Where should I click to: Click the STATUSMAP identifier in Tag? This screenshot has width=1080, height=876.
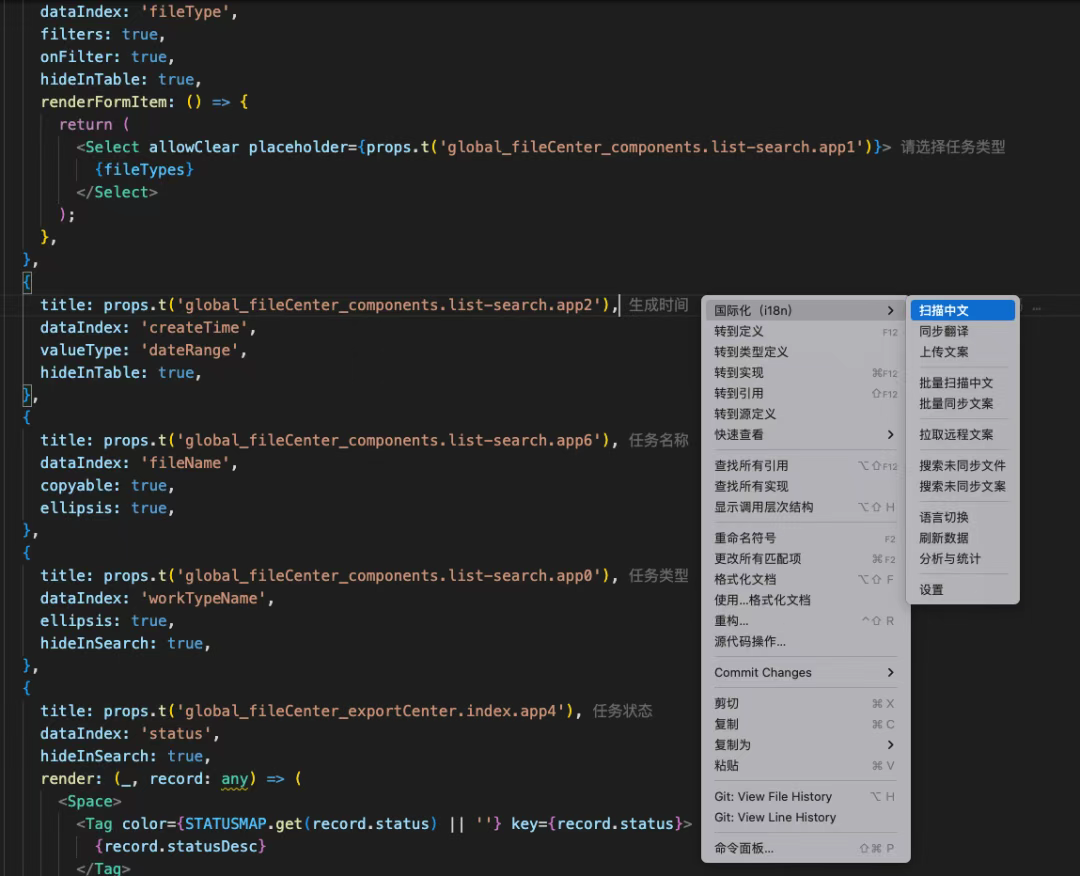coord(226,824)
